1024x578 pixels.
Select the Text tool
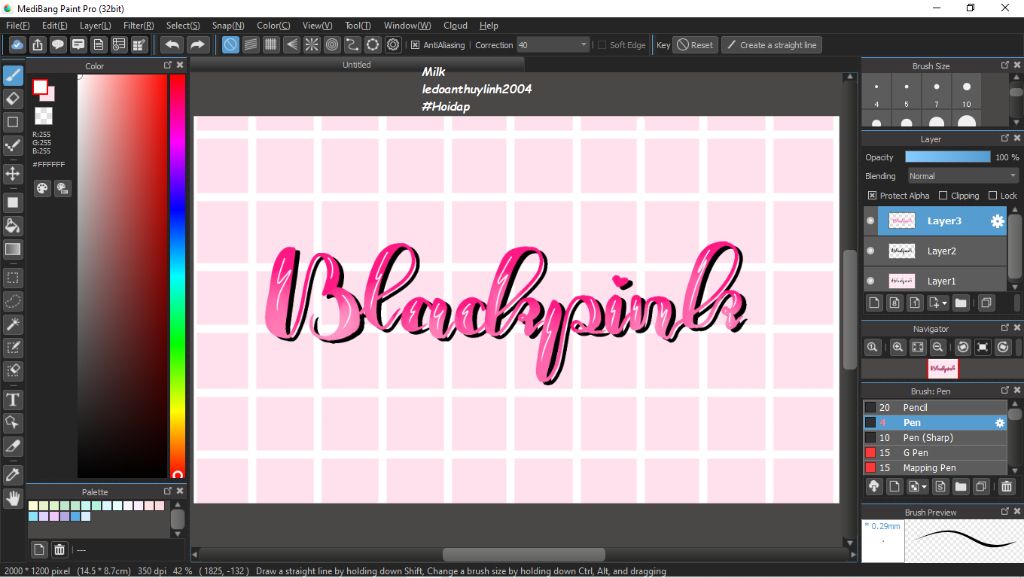click(x=12, y=399)
